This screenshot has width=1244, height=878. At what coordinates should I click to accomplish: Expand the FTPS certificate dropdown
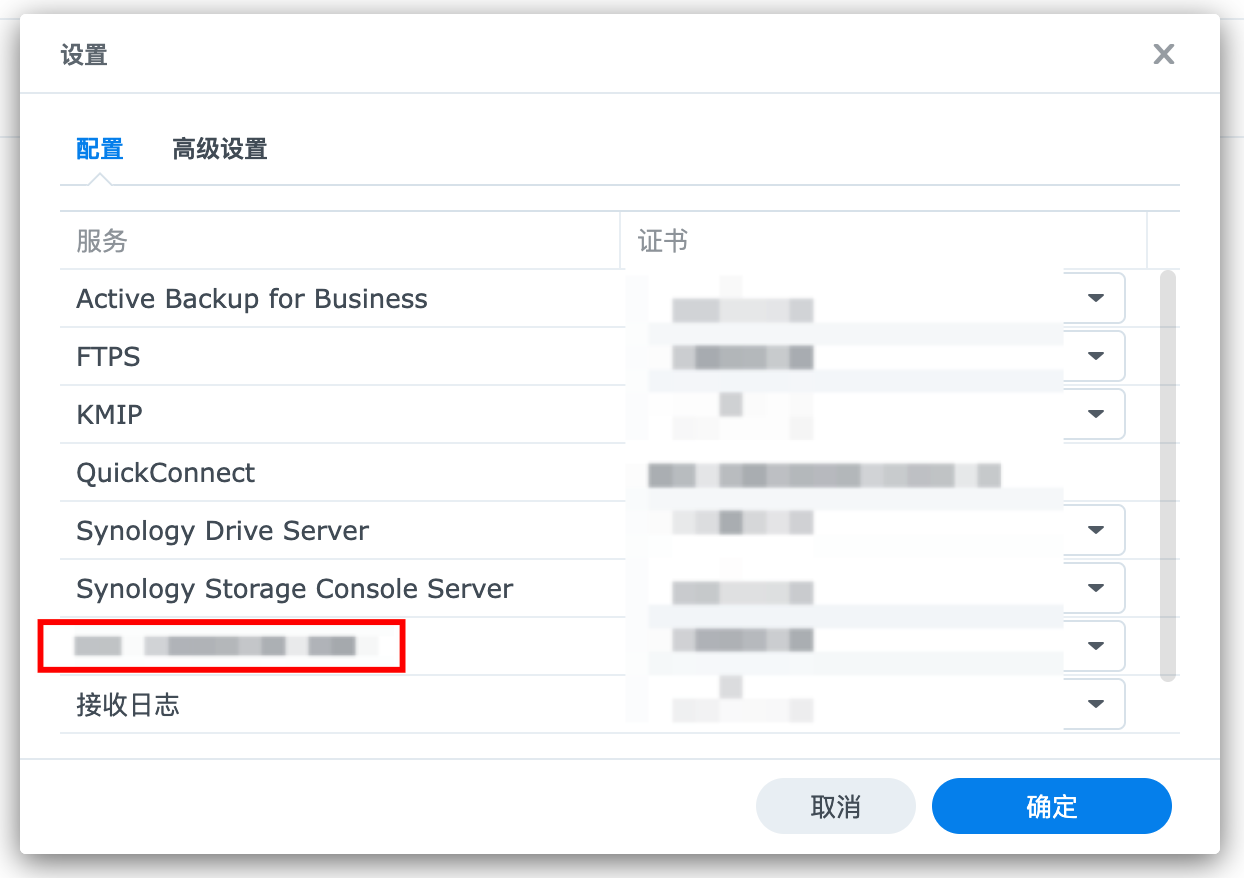(1095, 356)
